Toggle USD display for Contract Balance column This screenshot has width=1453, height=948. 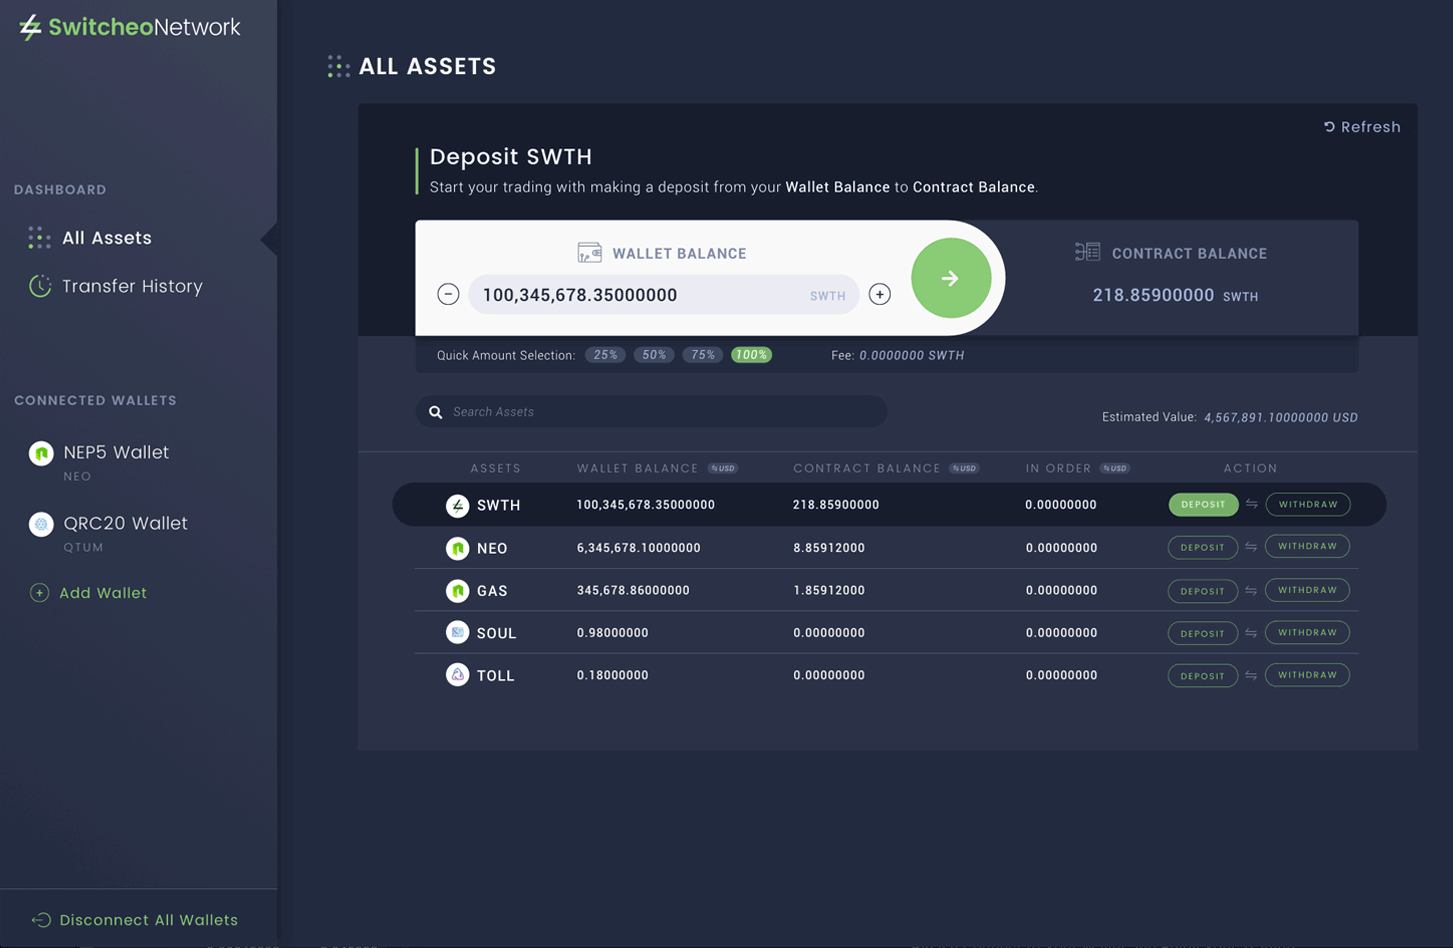click(964, 468)
